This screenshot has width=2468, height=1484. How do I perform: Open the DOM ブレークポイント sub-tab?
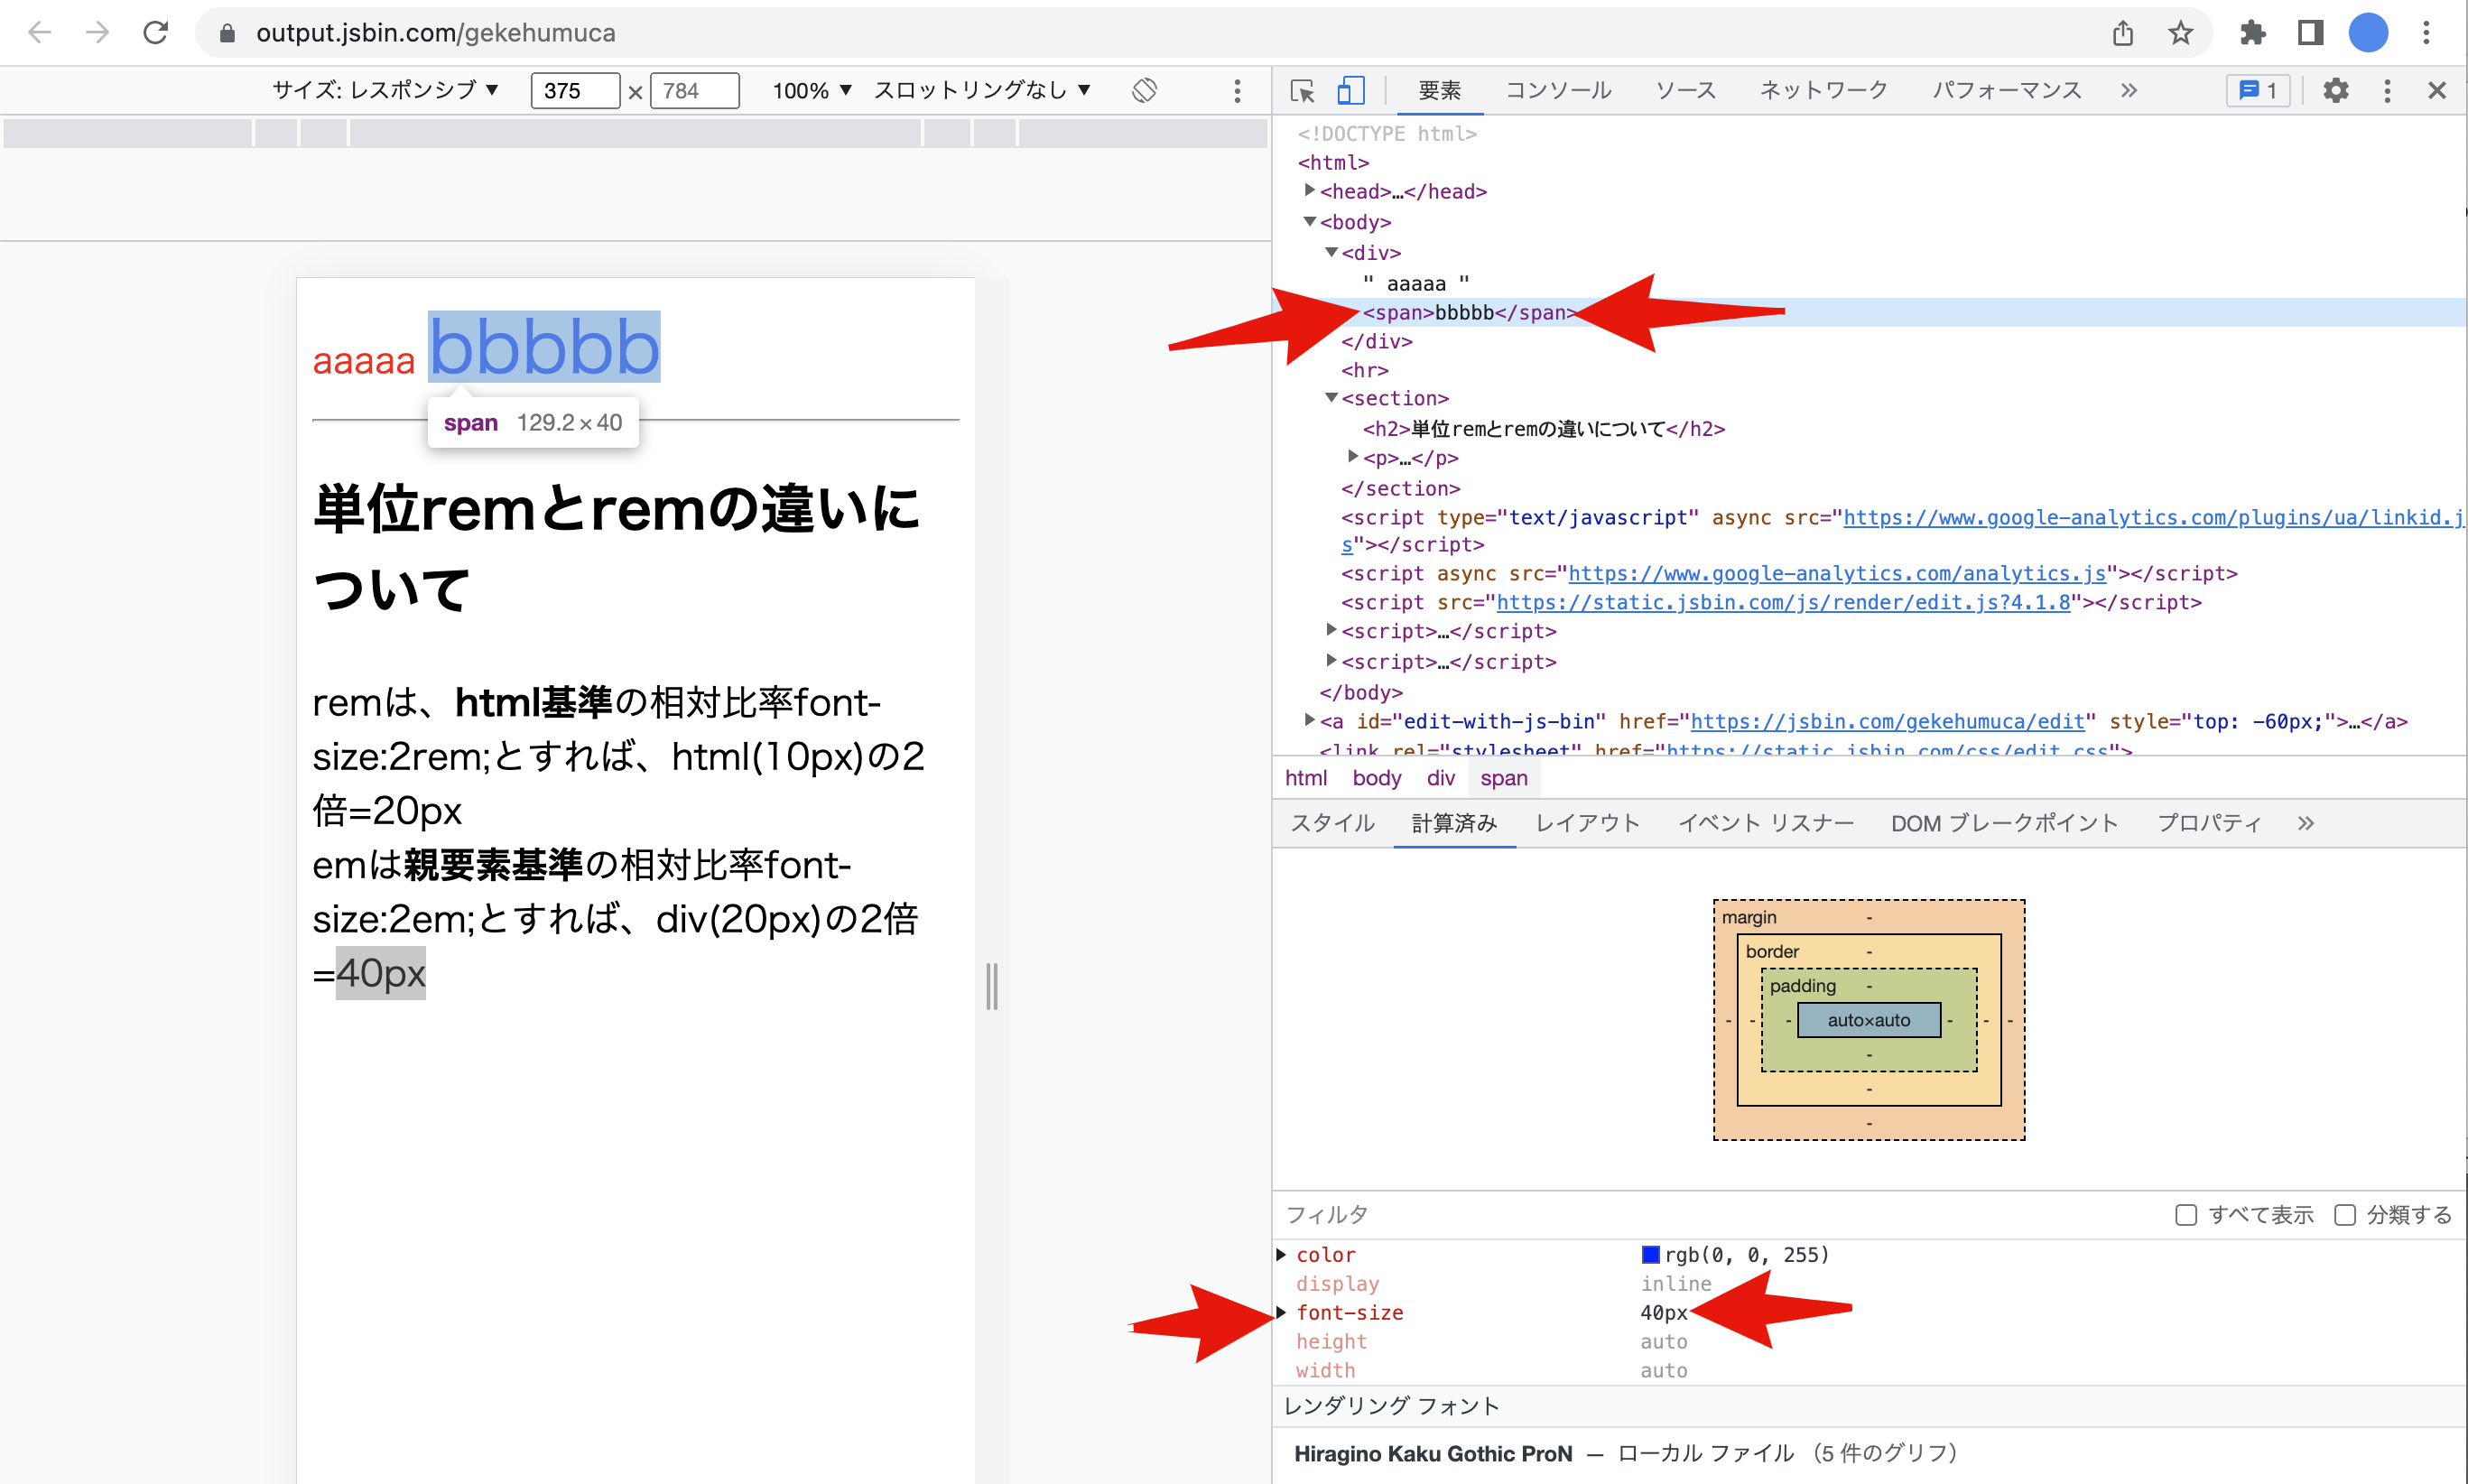point(2004,823)
